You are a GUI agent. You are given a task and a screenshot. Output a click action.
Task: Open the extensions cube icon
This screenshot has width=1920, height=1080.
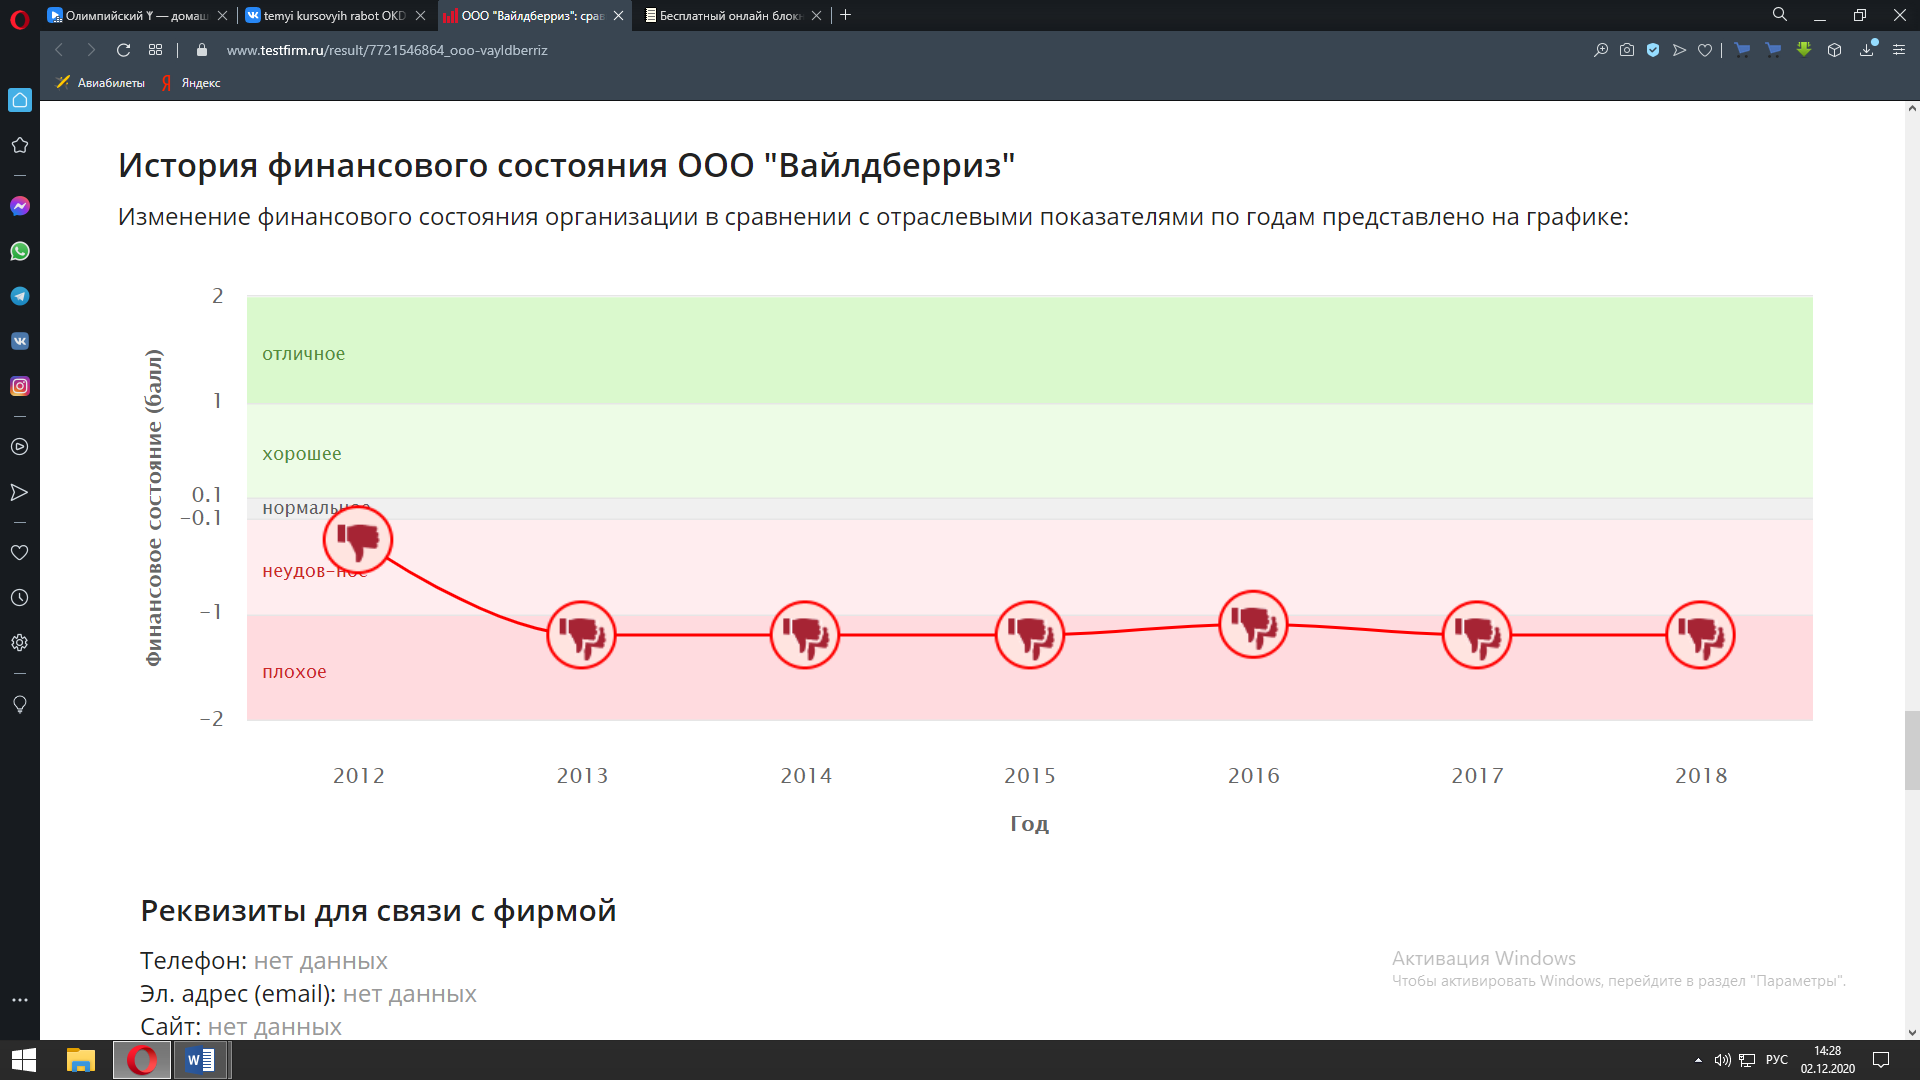point(1834,50)
